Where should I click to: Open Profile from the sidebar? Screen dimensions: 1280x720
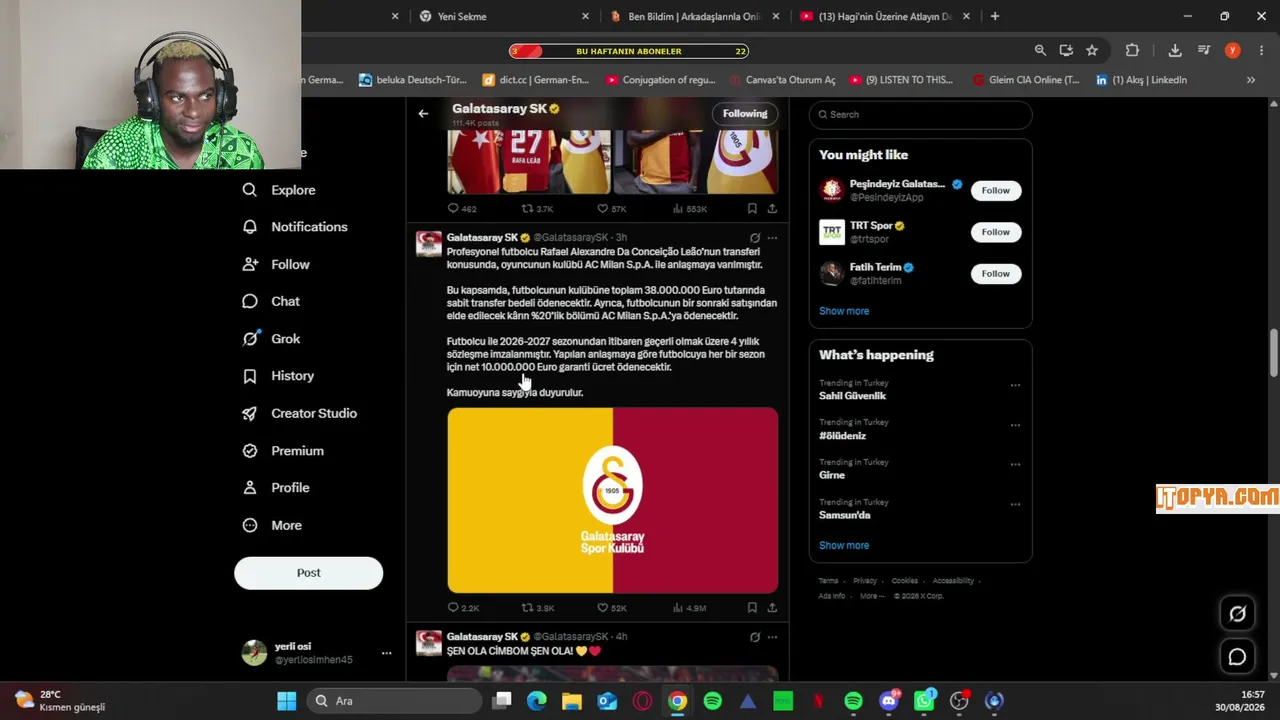tap(276, 488)
